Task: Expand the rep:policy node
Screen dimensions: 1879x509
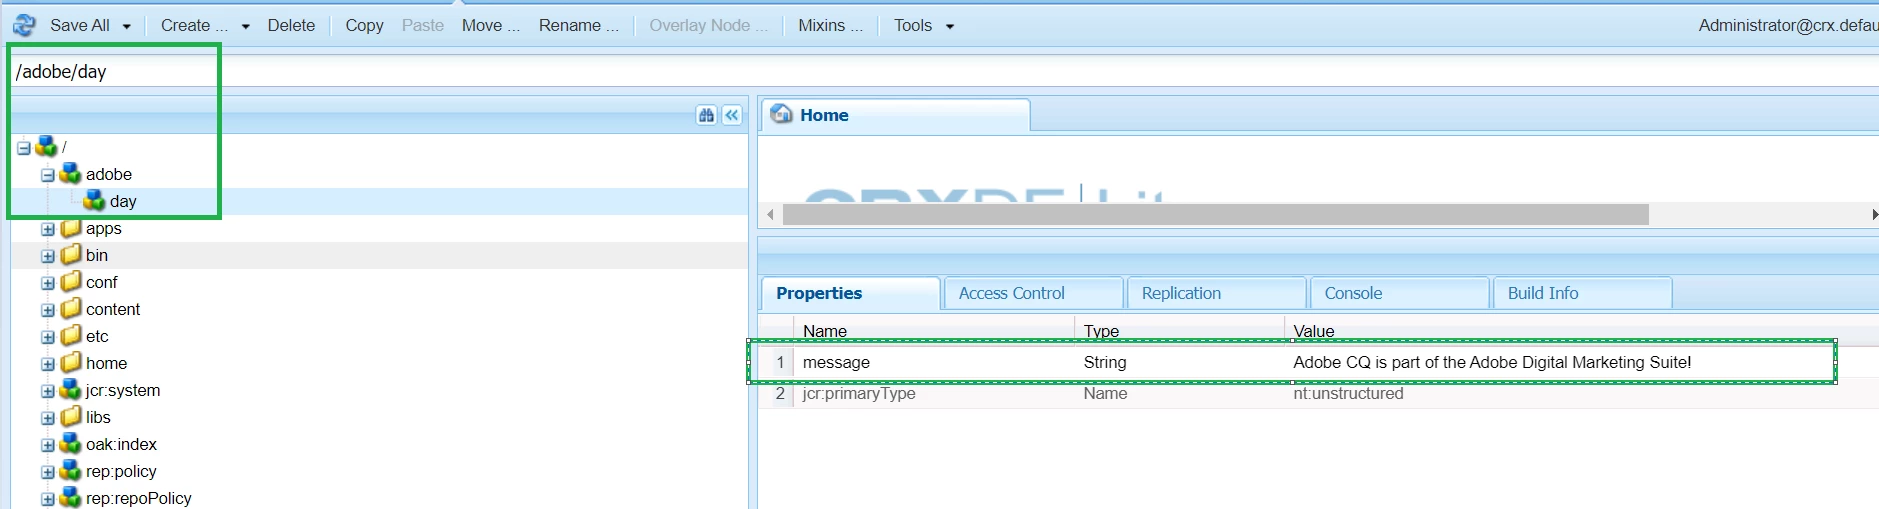Action: [x=47, y=472]
